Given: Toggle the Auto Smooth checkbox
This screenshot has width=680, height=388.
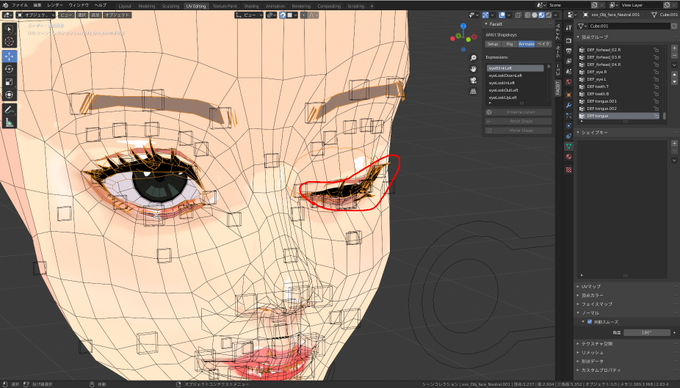Looking at the screenshot, I should point(589,322).
